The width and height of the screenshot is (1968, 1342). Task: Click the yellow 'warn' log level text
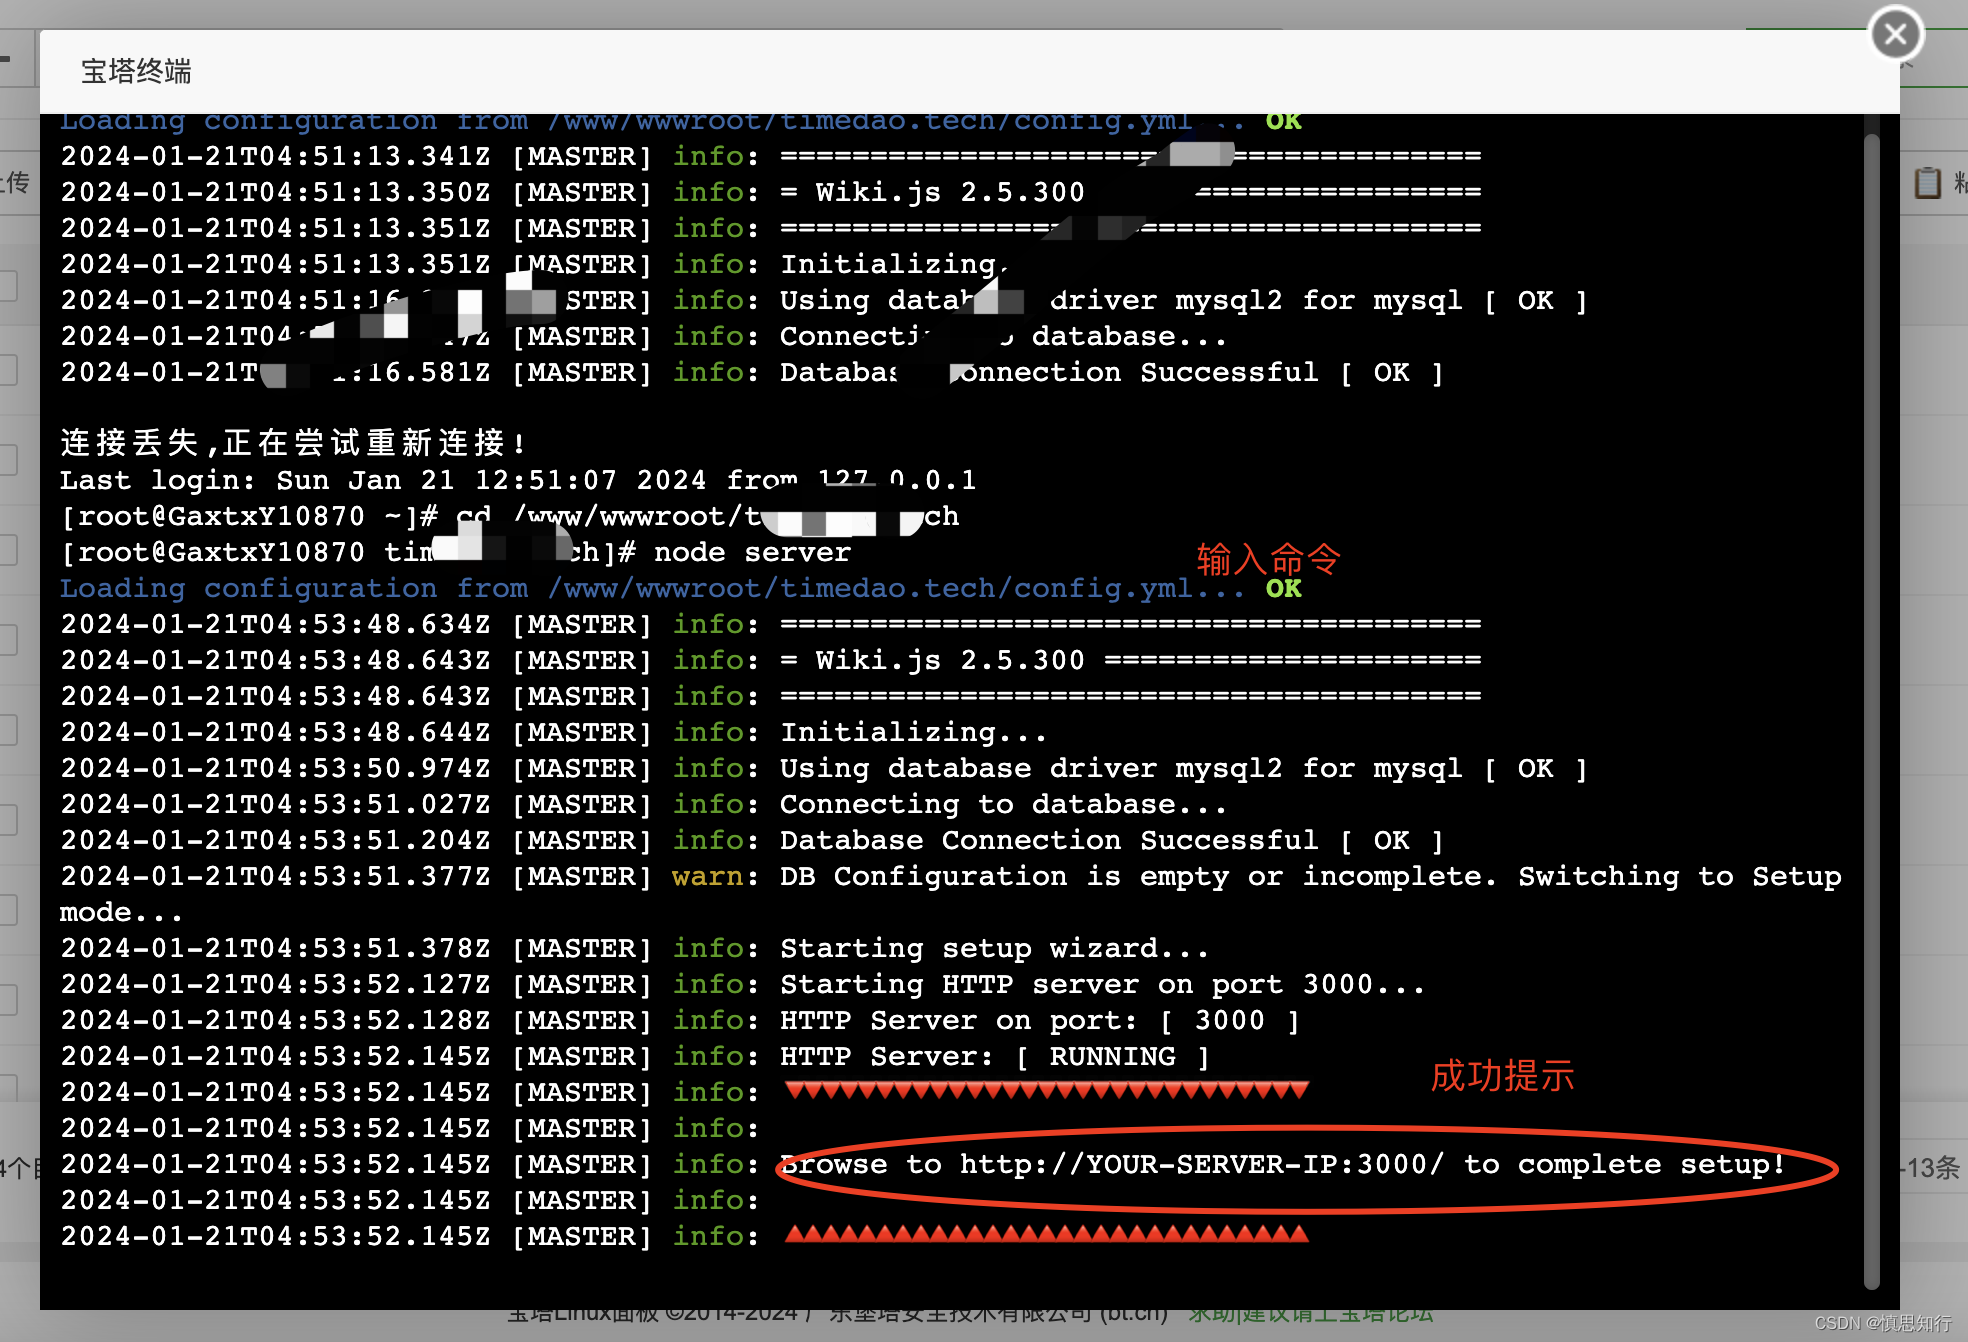tap(707, 877)
